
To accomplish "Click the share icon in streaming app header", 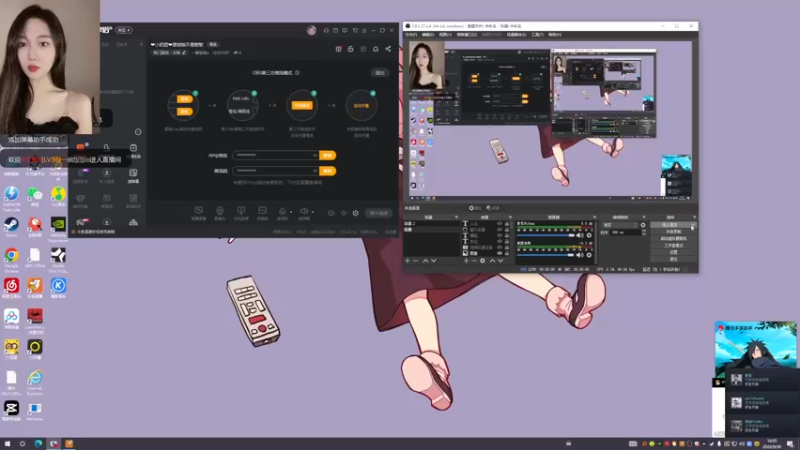I will pos(388,48).
